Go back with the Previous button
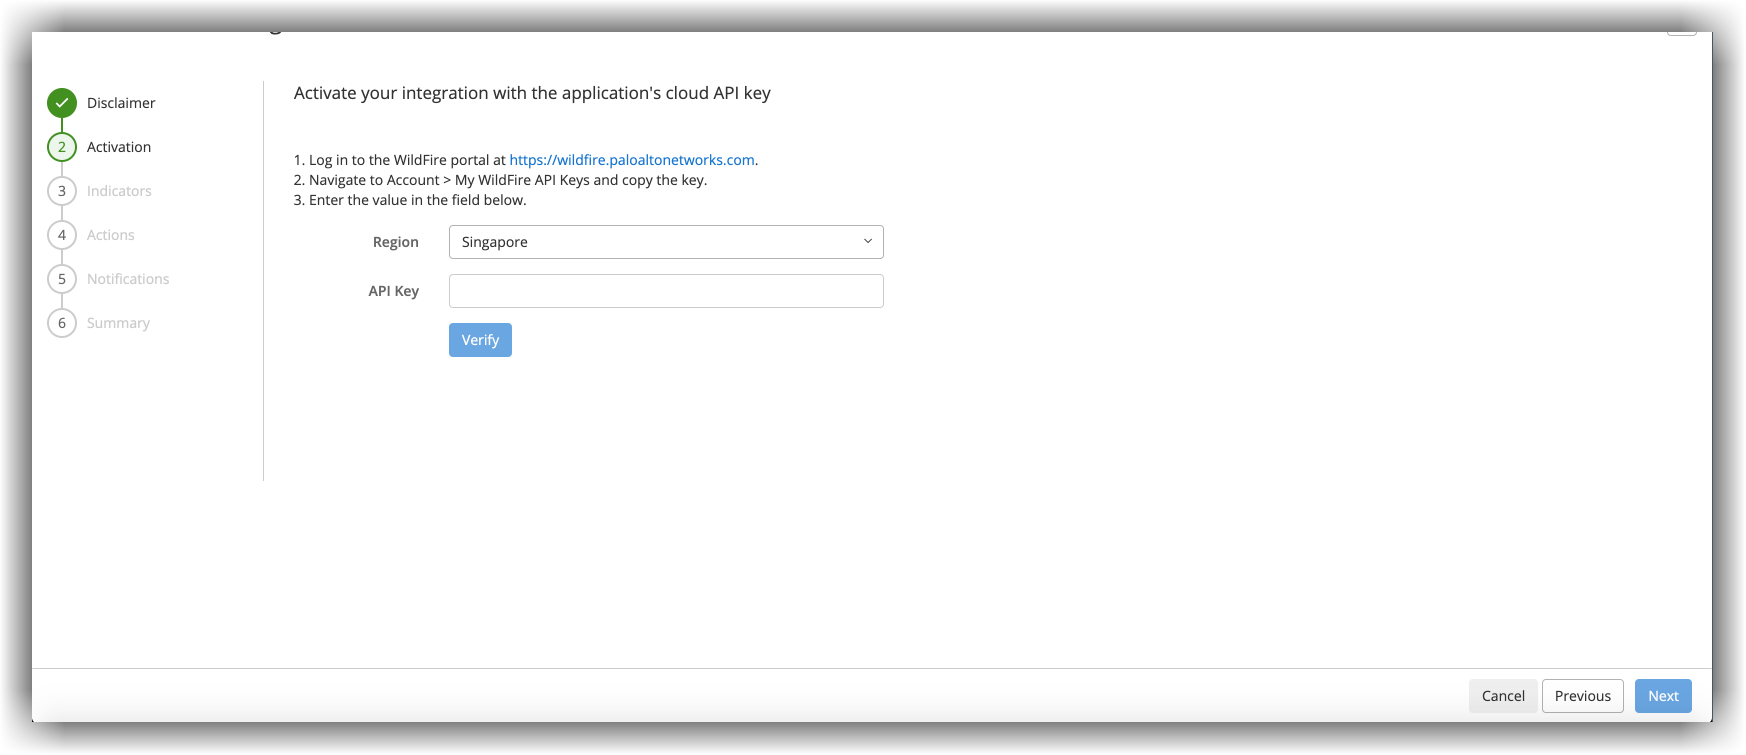 [x=1582, y=696]
